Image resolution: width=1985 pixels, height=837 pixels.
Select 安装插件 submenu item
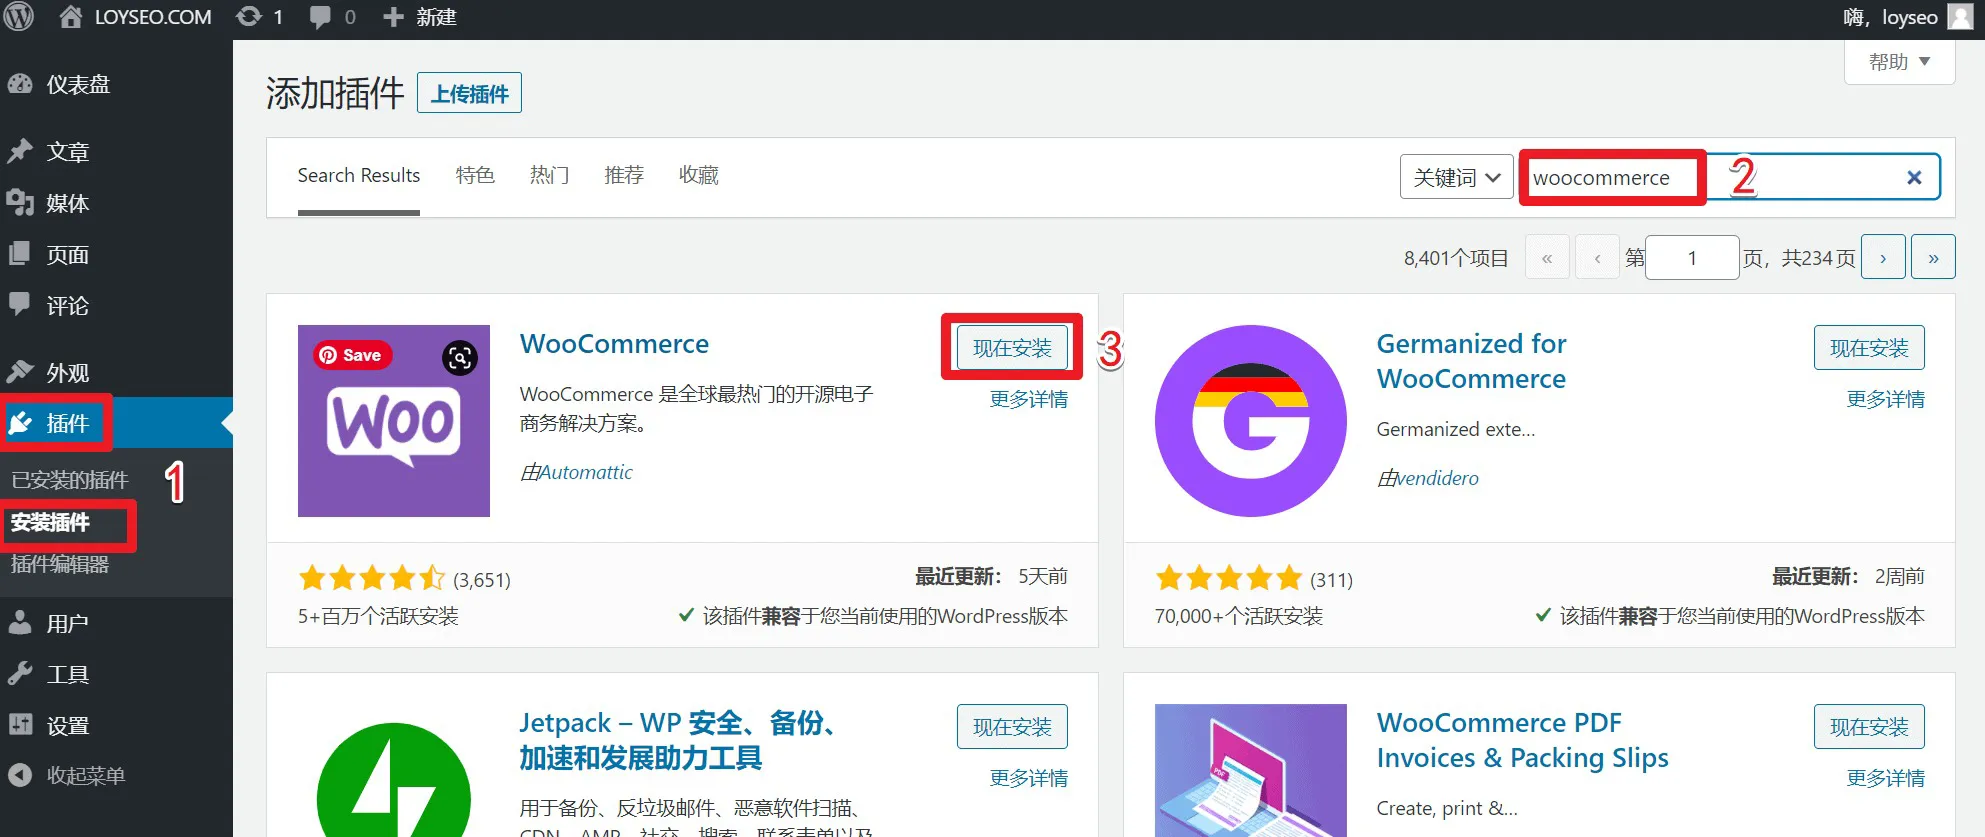point(50,522)
